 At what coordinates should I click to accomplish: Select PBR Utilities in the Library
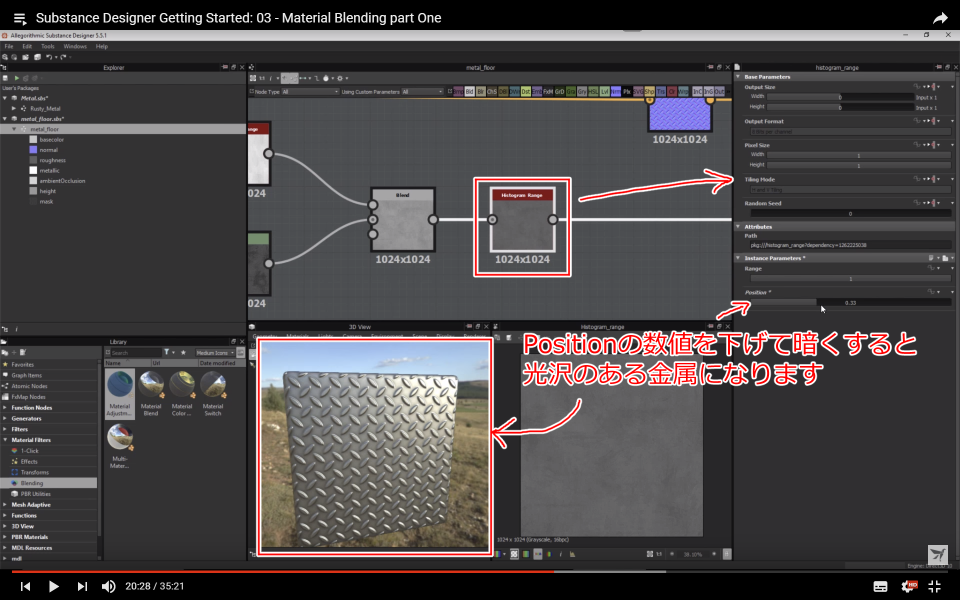(x=36, y=494)
